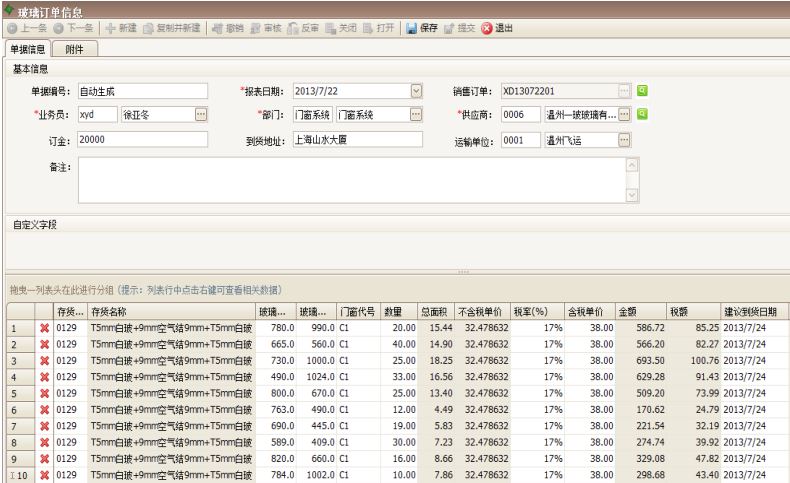Click the 撤销 toolbar button

click(x=228, y=28)
